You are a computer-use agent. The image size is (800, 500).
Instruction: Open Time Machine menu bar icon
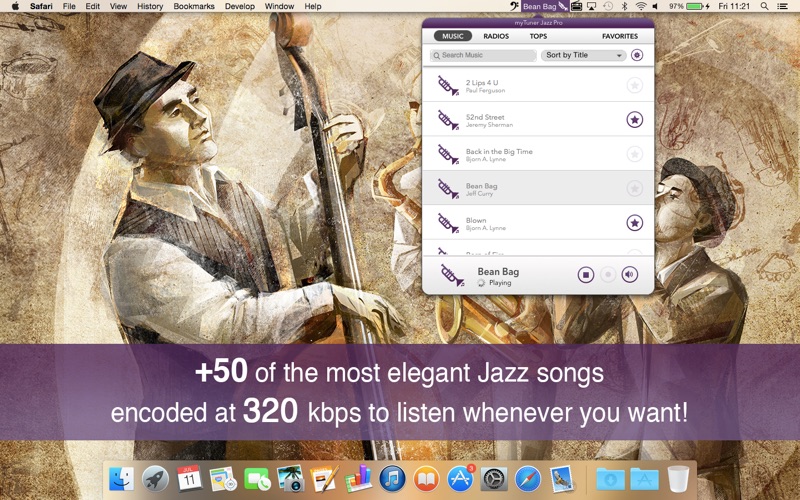click(608, 6)
